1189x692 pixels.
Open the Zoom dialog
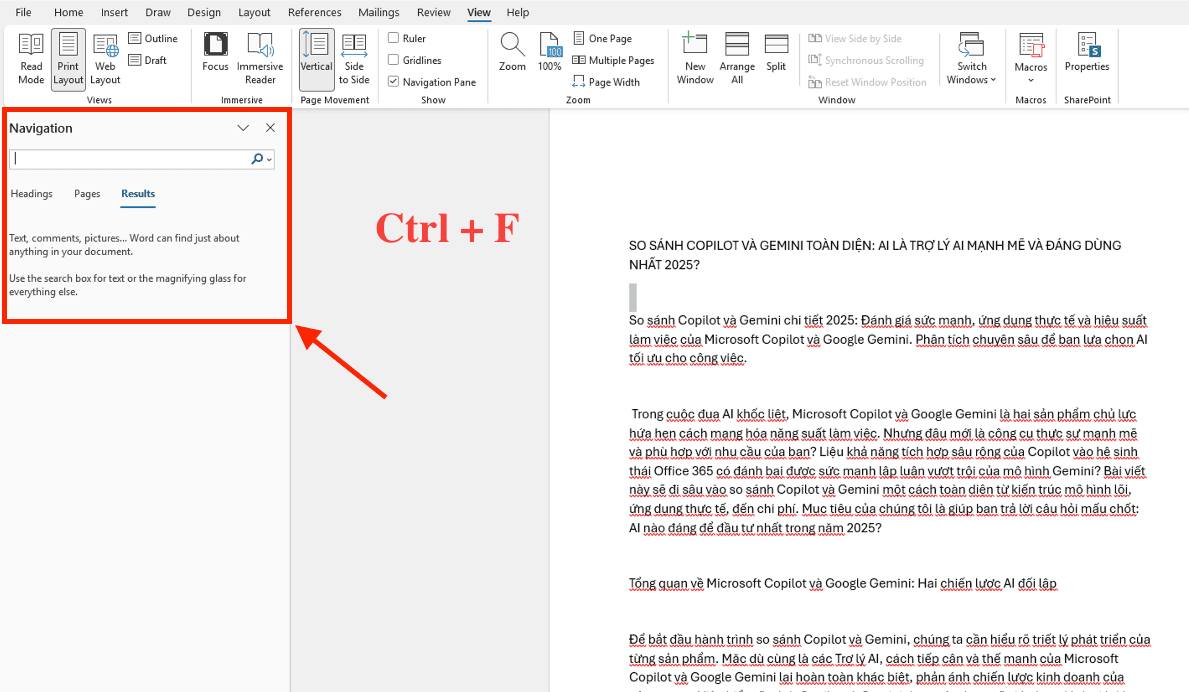512,53
